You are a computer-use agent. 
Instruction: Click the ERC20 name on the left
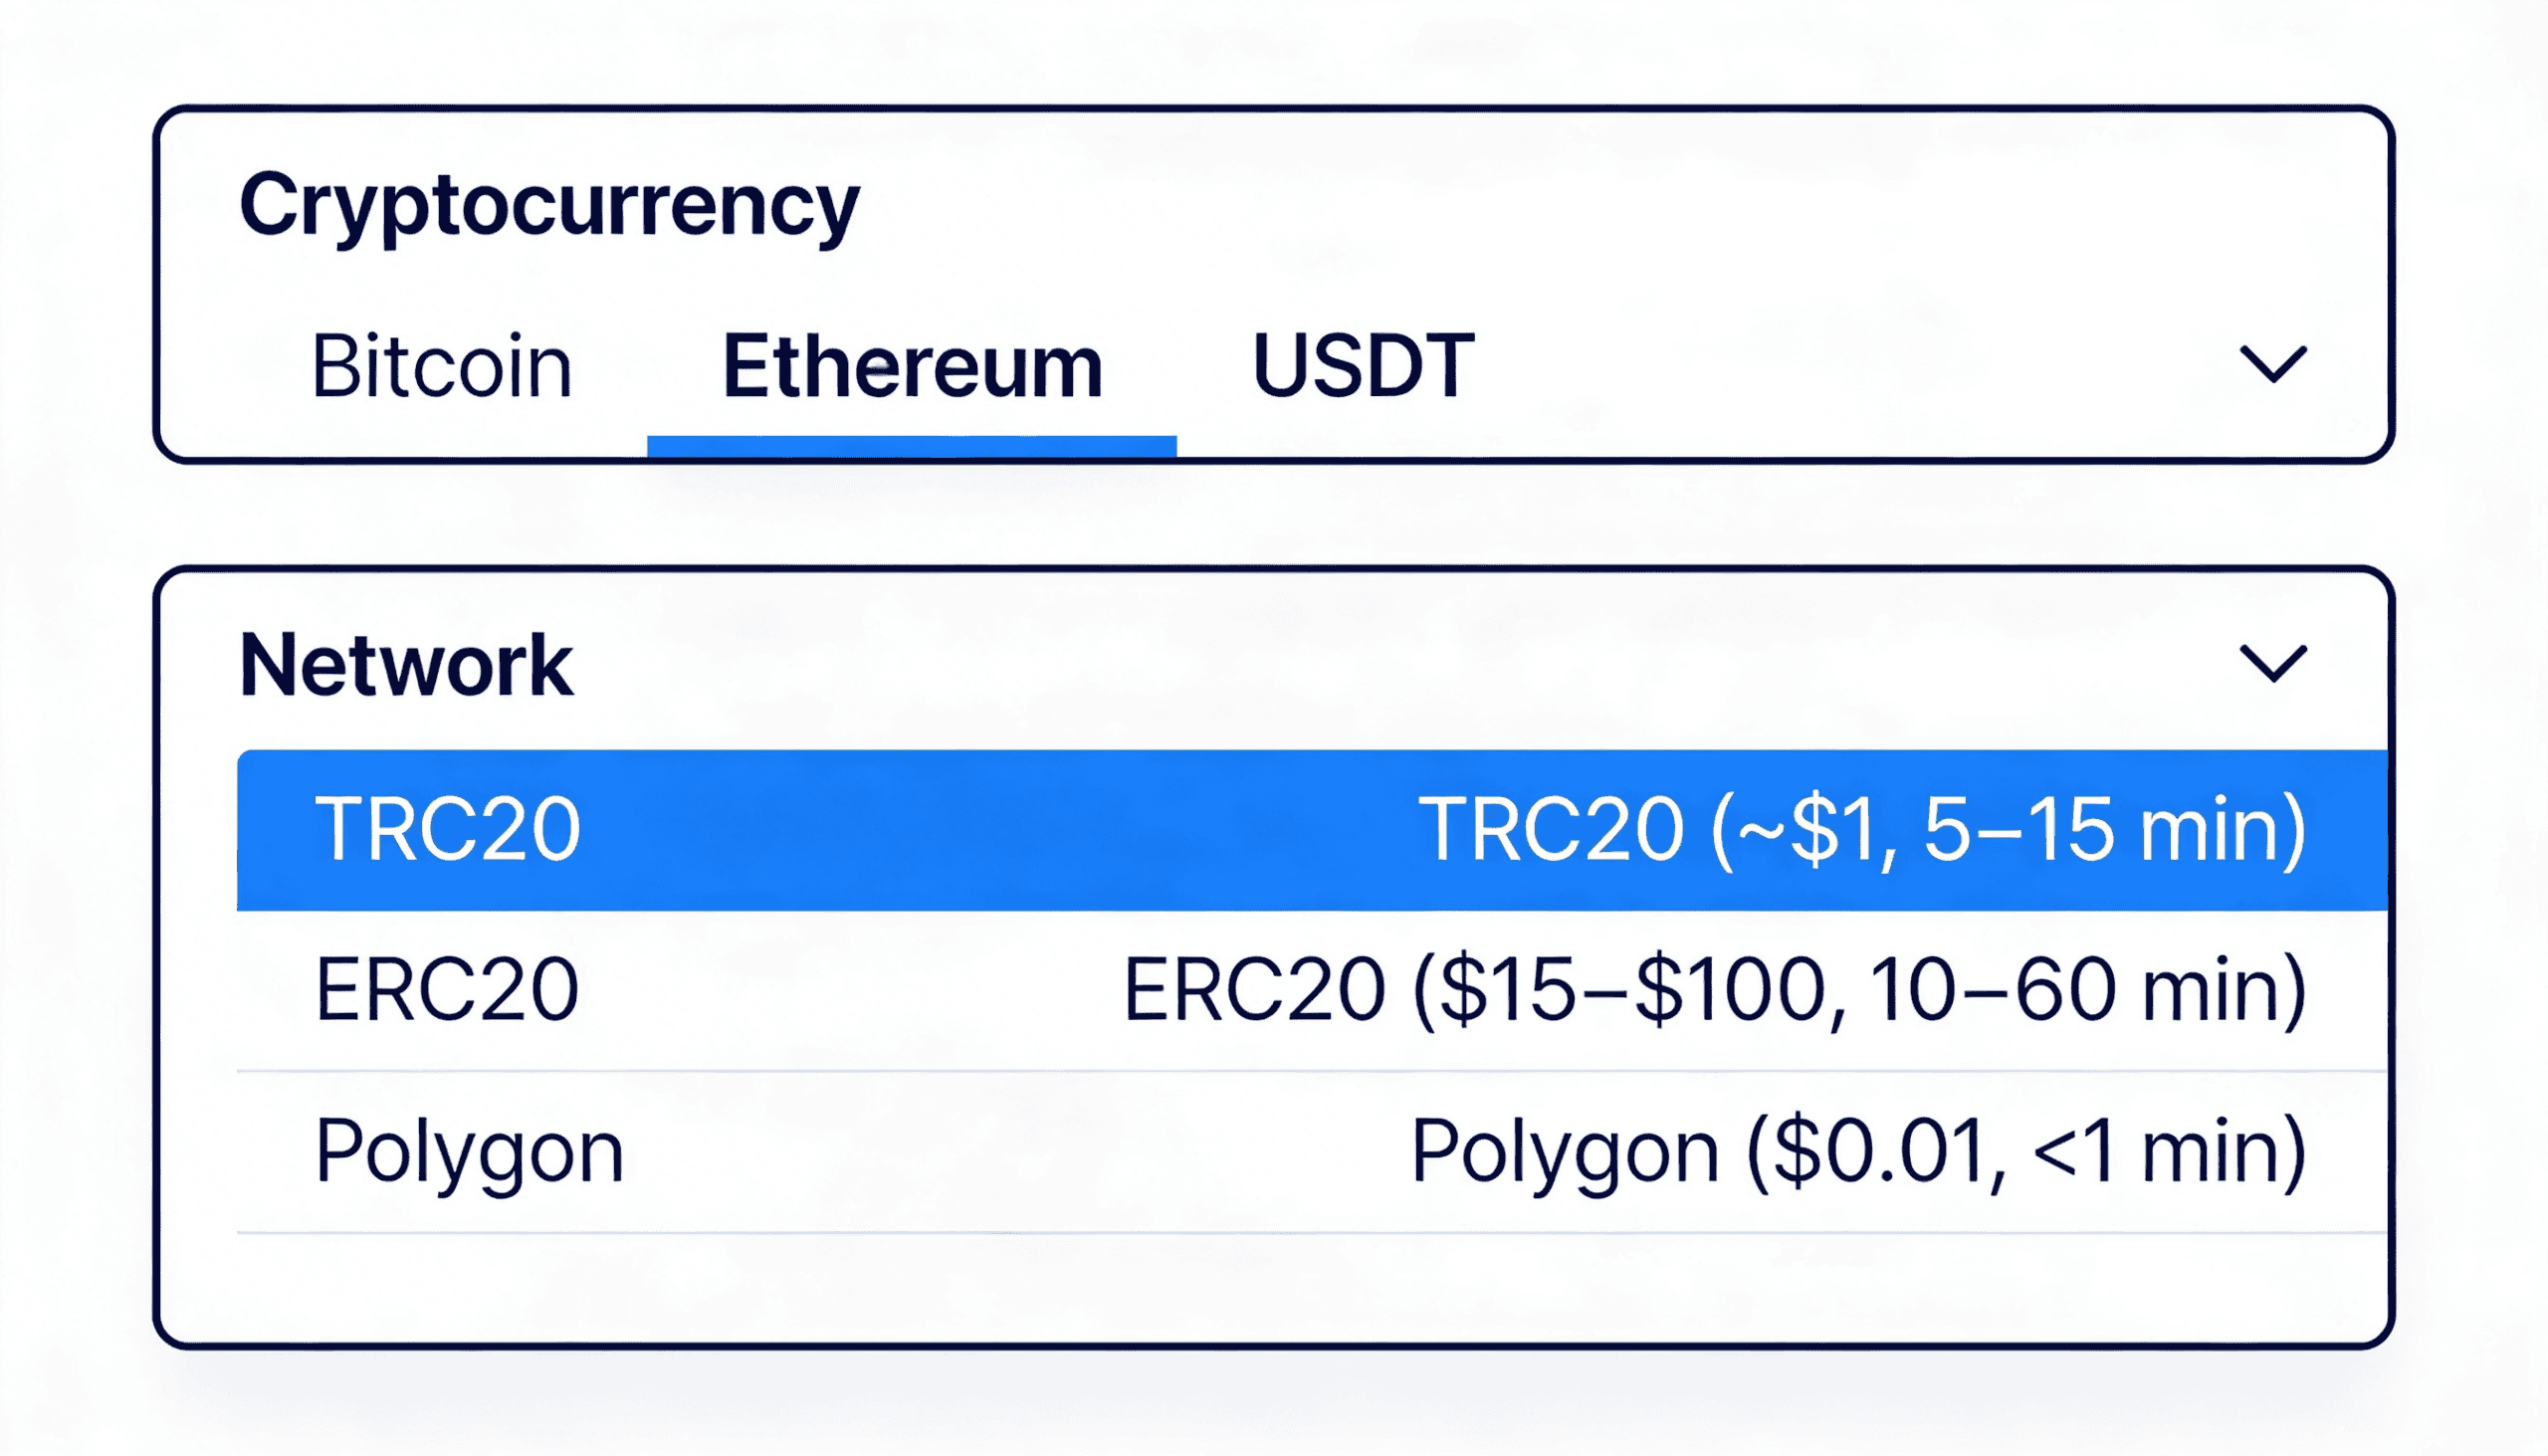point(447,990)
